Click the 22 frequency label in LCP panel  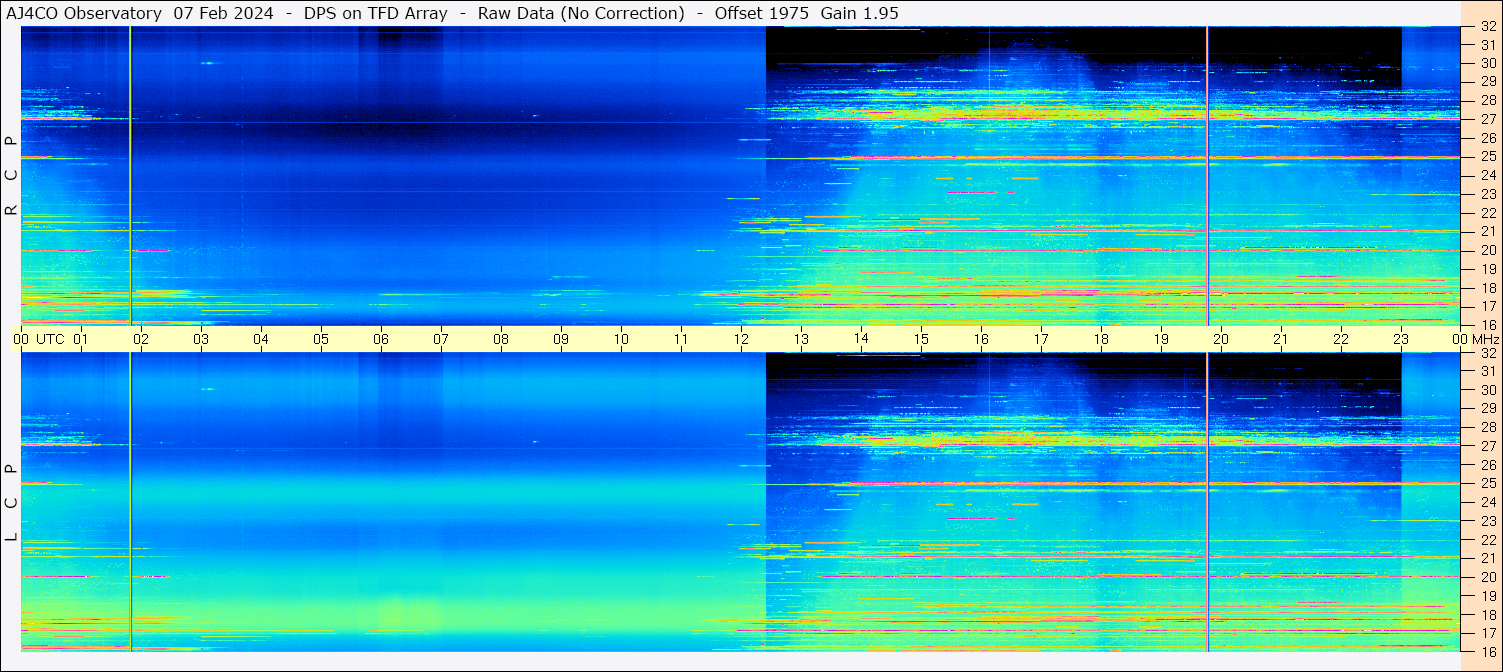pos(1487,540)
